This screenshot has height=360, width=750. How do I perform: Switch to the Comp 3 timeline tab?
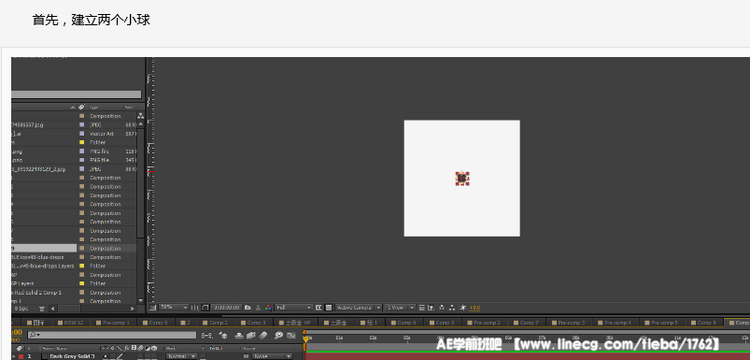(253, 323)
